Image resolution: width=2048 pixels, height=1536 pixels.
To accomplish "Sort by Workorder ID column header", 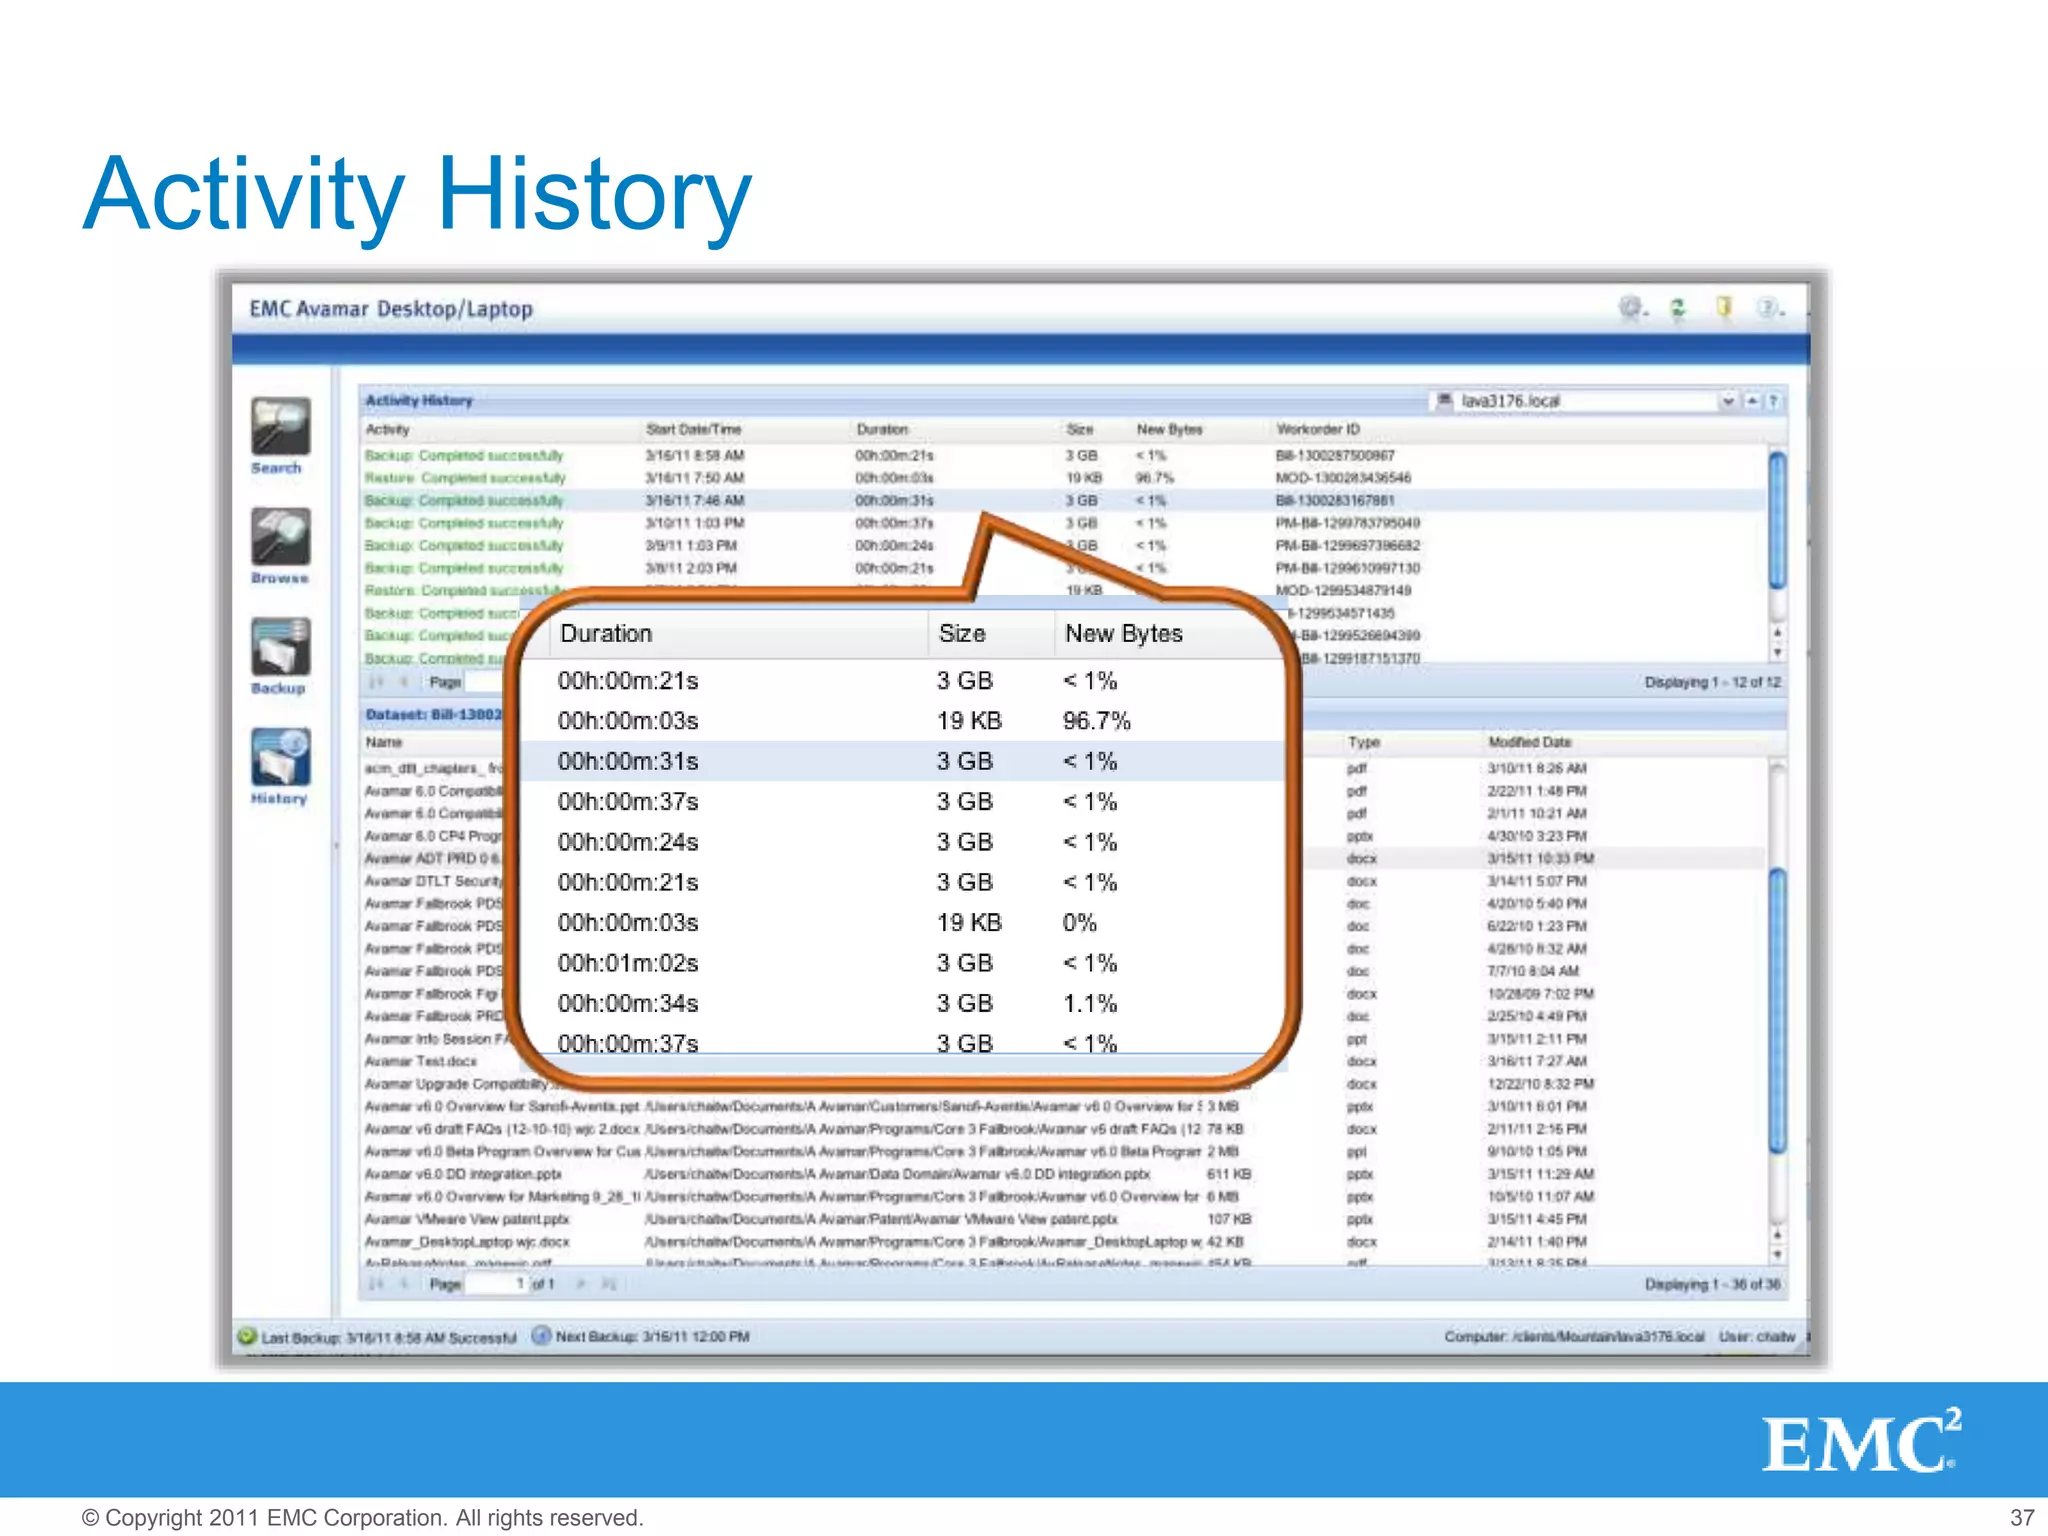I will pyautogui.click(x=1317, y=429).
